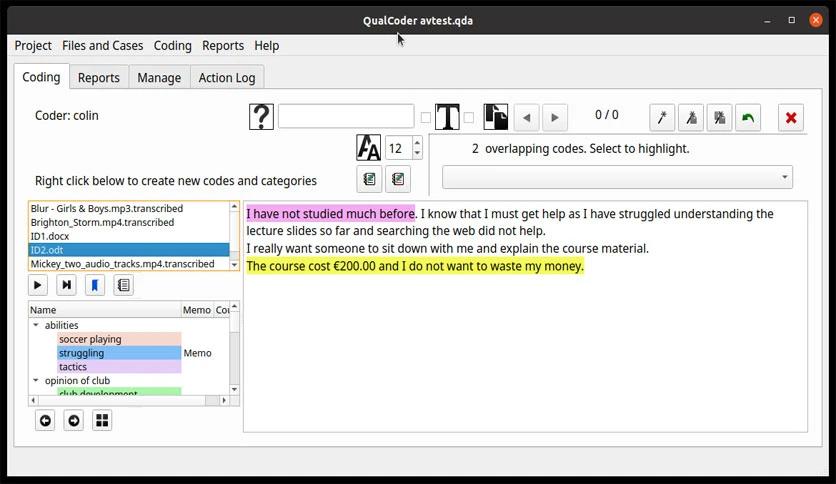
Task: Decrease font size with down stepper arrow
Action: pyautogui.click(x=417, y=154)
